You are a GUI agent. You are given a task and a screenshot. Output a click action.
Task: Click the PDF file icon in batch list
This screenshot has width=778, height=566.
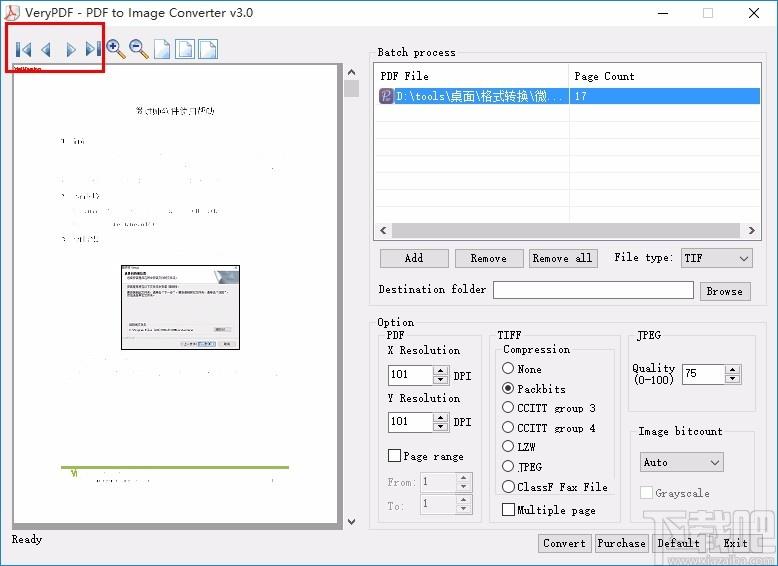386,96
